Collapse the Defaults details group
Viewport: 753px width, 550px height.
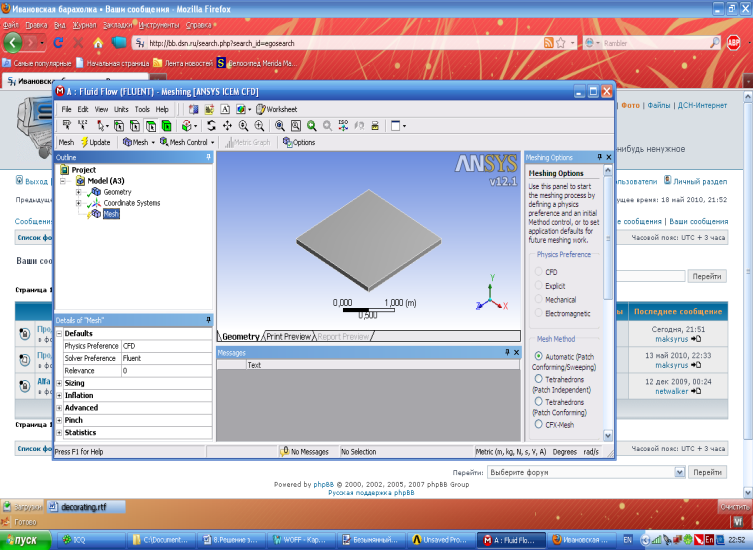pyautogui.click(x=59, y=333)
